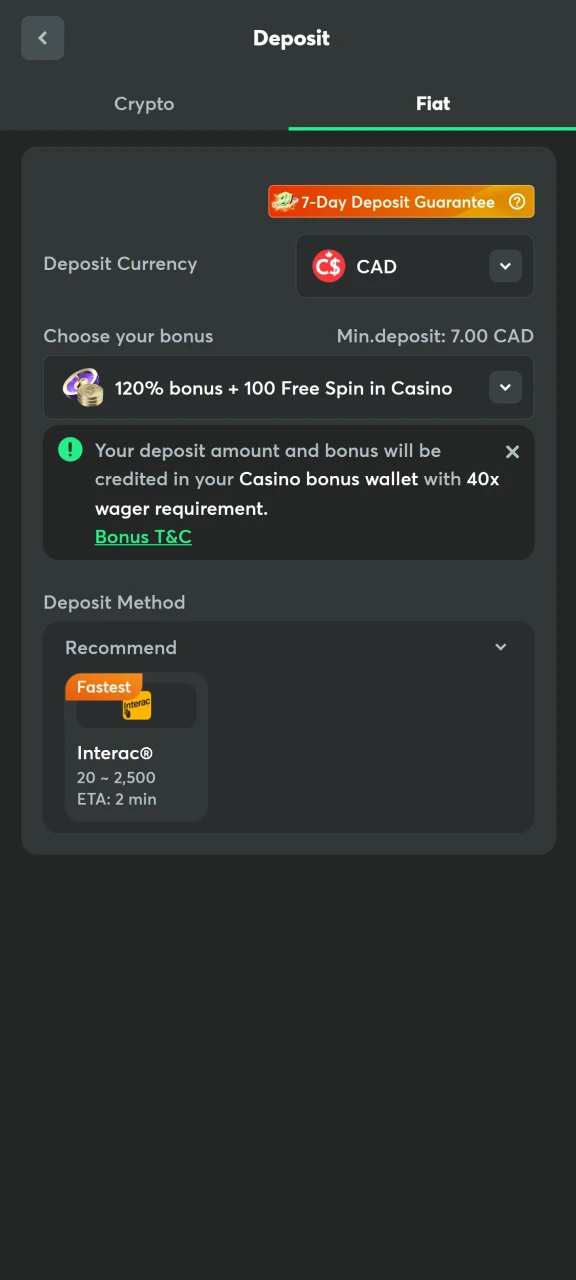576x1280 pixels.
Task: Switch to the Crypto tab
Action: click(x=144, y=104)
